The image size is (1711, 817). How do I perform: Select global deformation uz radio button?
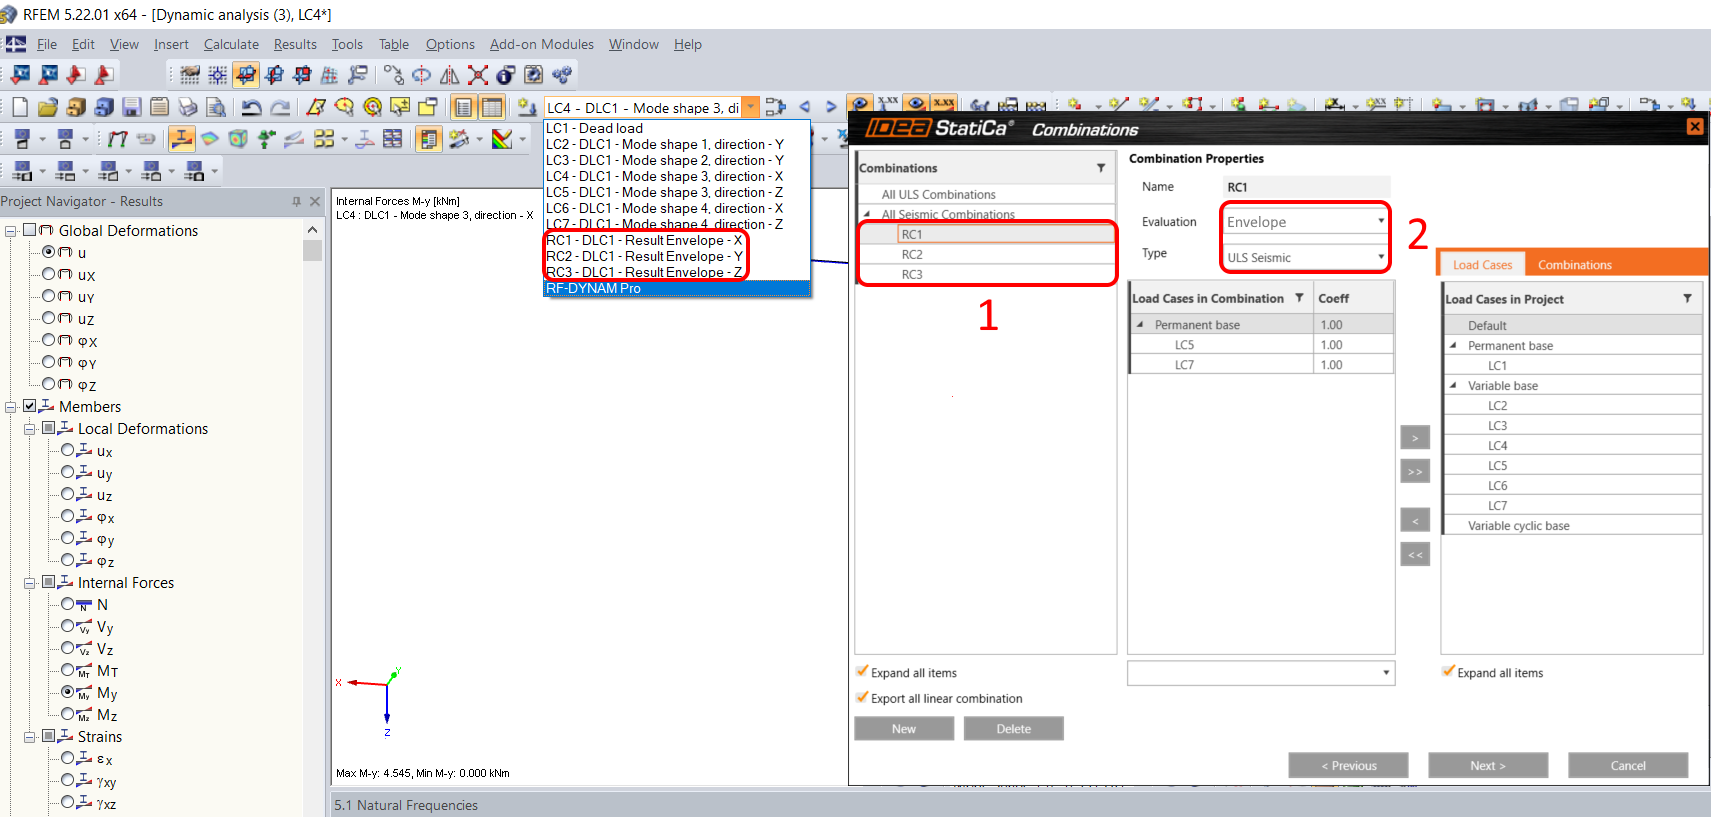pyautogui.click(x=49, y=318)
